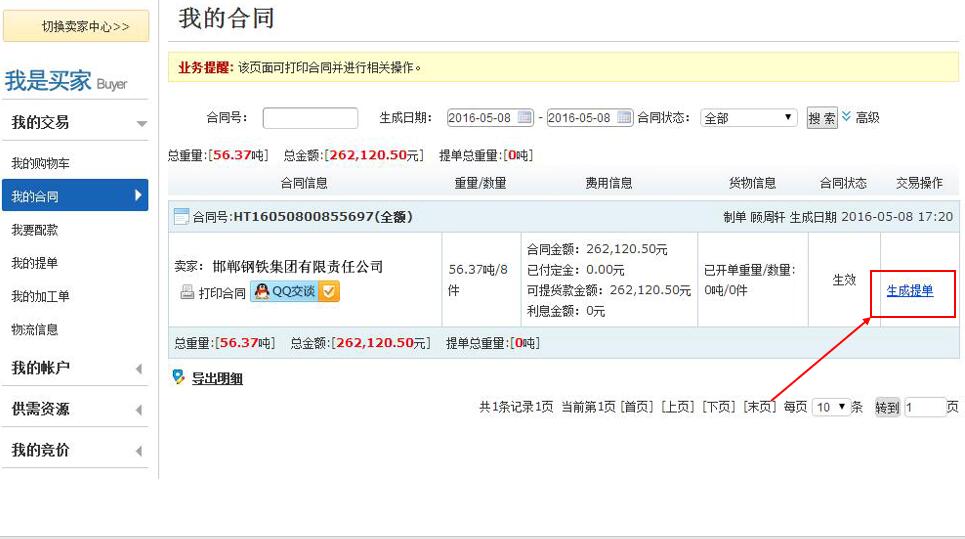Viewport: 965px width, 539px height.
Task: Expand the 我的帐户 sidebar section
Action: click(139, 369)
